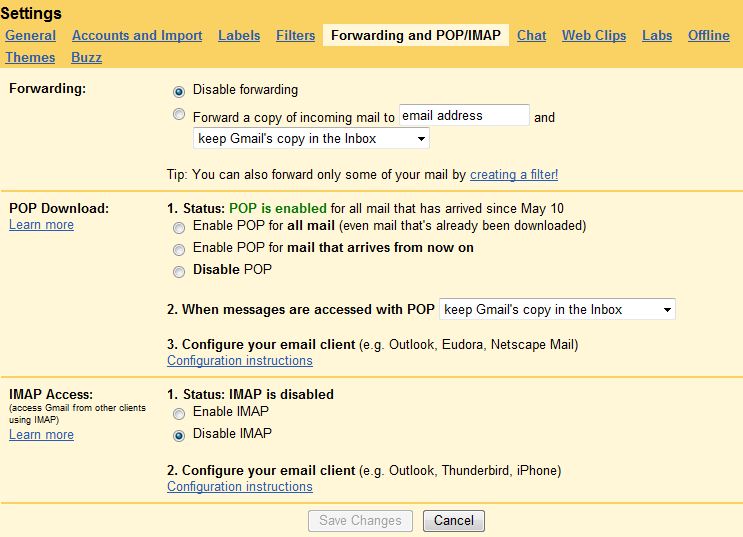The height and width of the screenshot is (537, 743).
Task: Open IMAP Configuration instructions link
Action: pyautogui.click(x=240, y=487)
